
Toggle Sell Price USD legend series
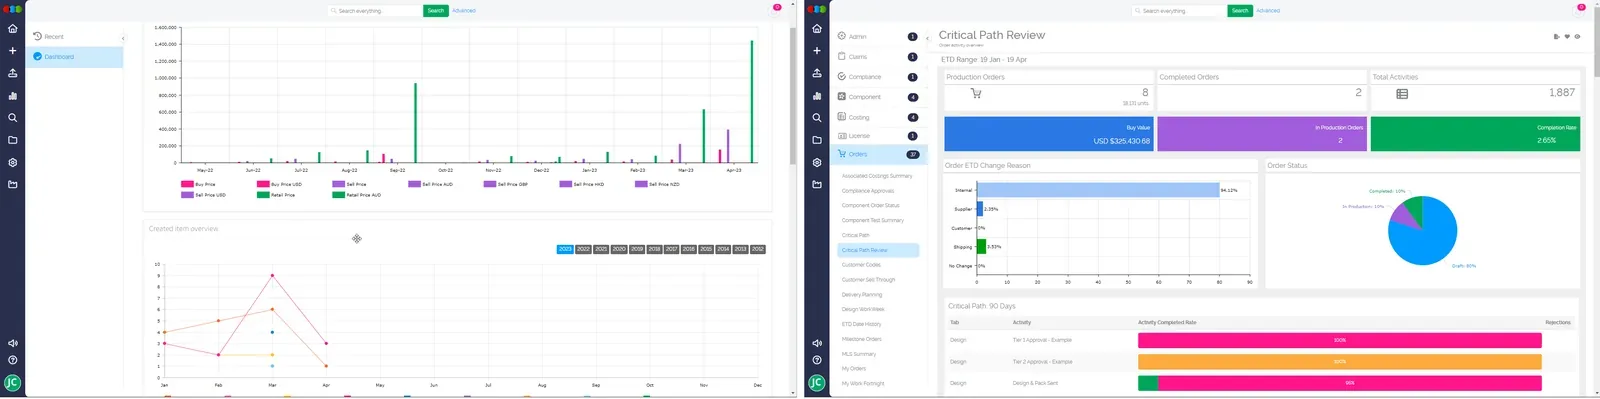click(x=203, y=195)
